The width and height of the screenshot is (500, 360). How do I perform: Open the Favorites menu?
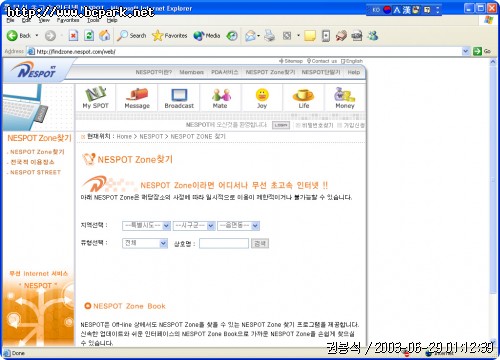coord(68,20)
